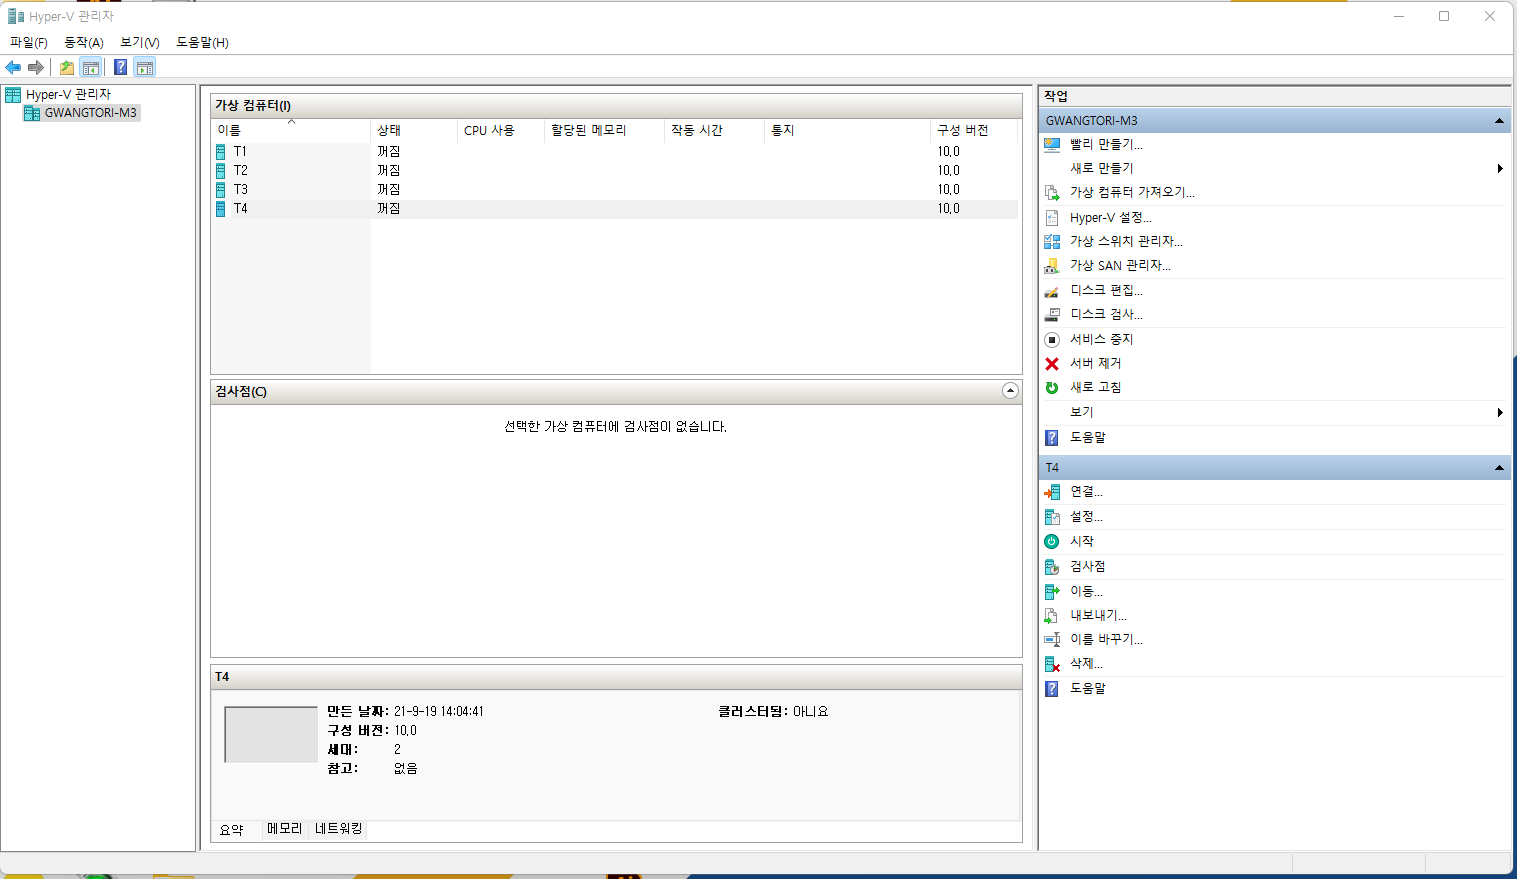Click 이름 바꾸기 rename icon
Screen dimensions: 1517x879
coord(1052,639)
